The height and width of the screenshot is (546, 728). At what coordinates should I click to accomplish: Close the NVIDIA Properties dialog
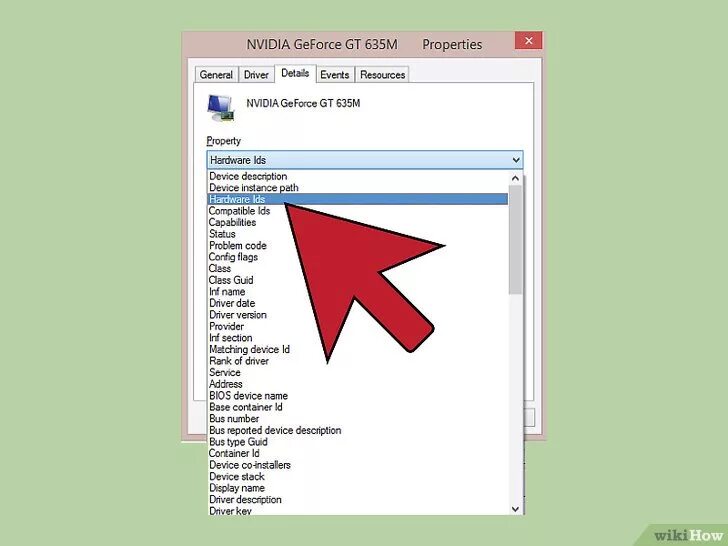(528, 41)
